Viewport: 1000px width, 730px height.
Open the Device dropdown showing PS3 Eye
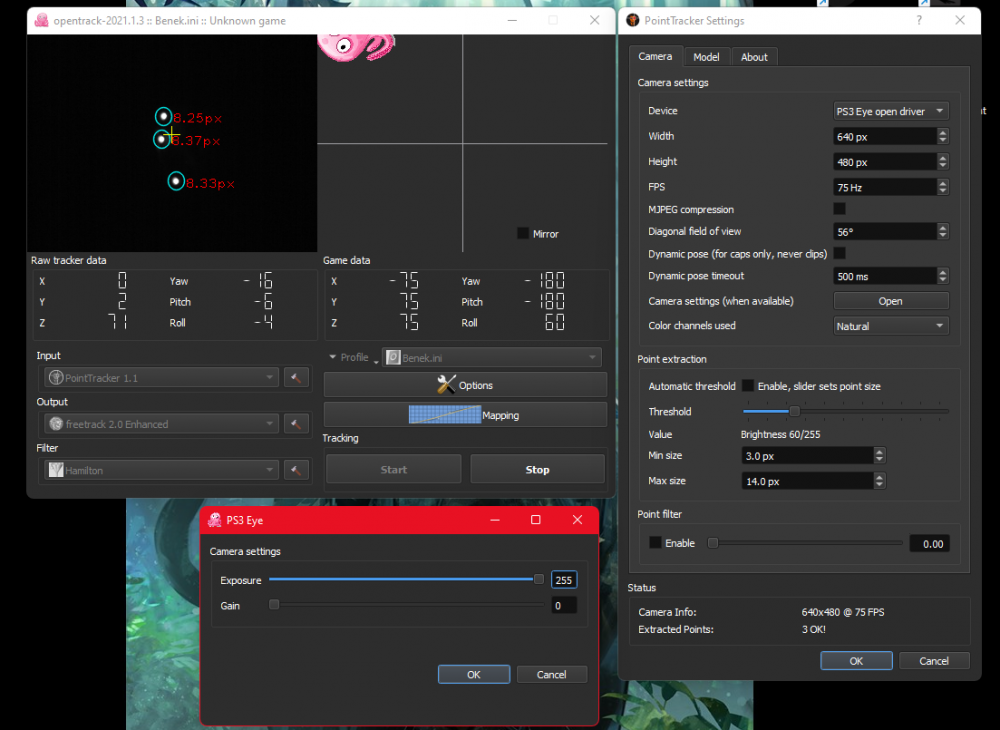(x=891, y=111)
